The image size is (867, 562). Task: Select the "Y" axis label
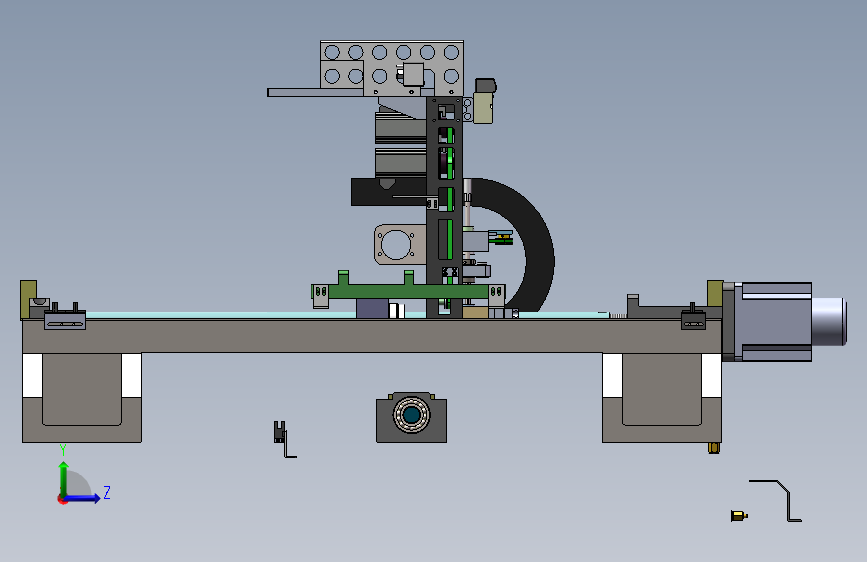63,450
